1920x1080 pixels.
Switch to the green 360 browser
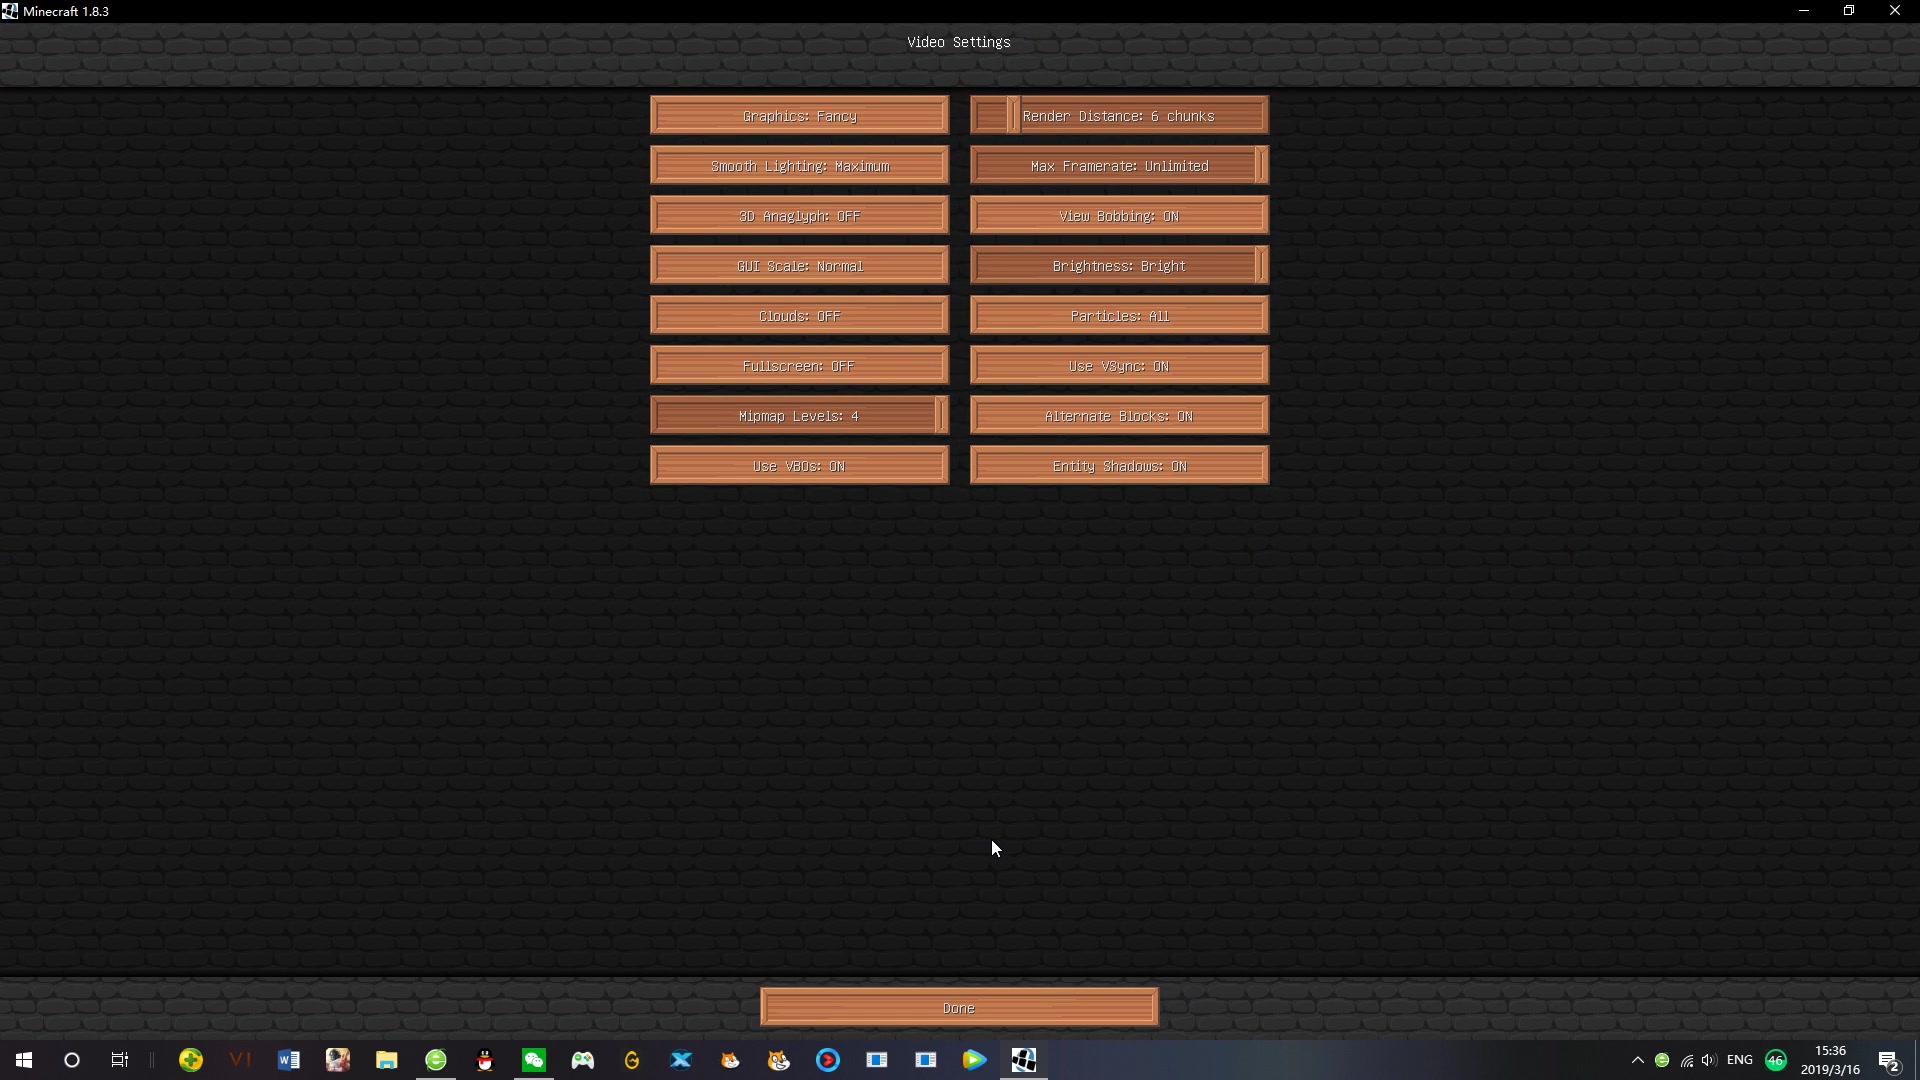[x=436, y=1060]
